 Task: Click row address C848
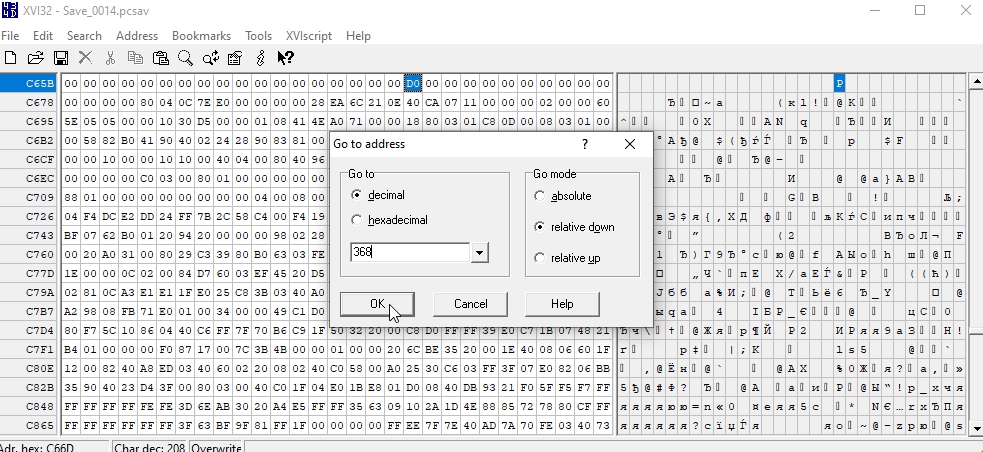(29, 406)
